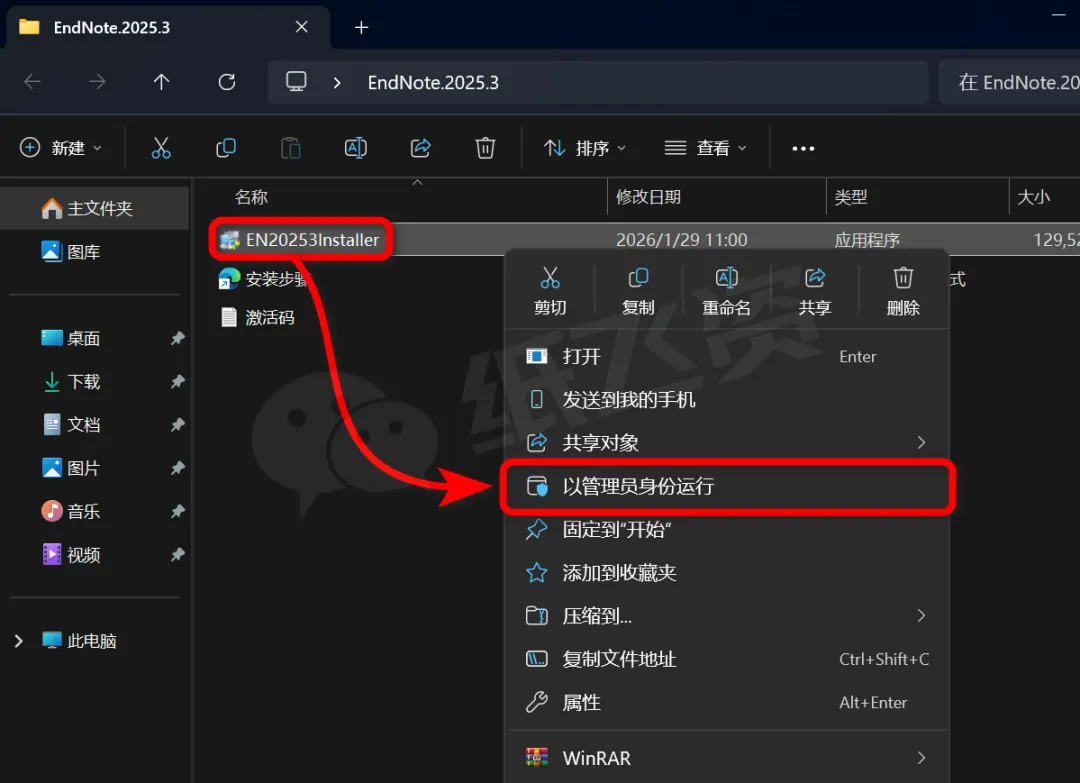Choose 固定到"开始"
The height and width of the screenshot is (783, 1080).
click(x=727, y=530)
